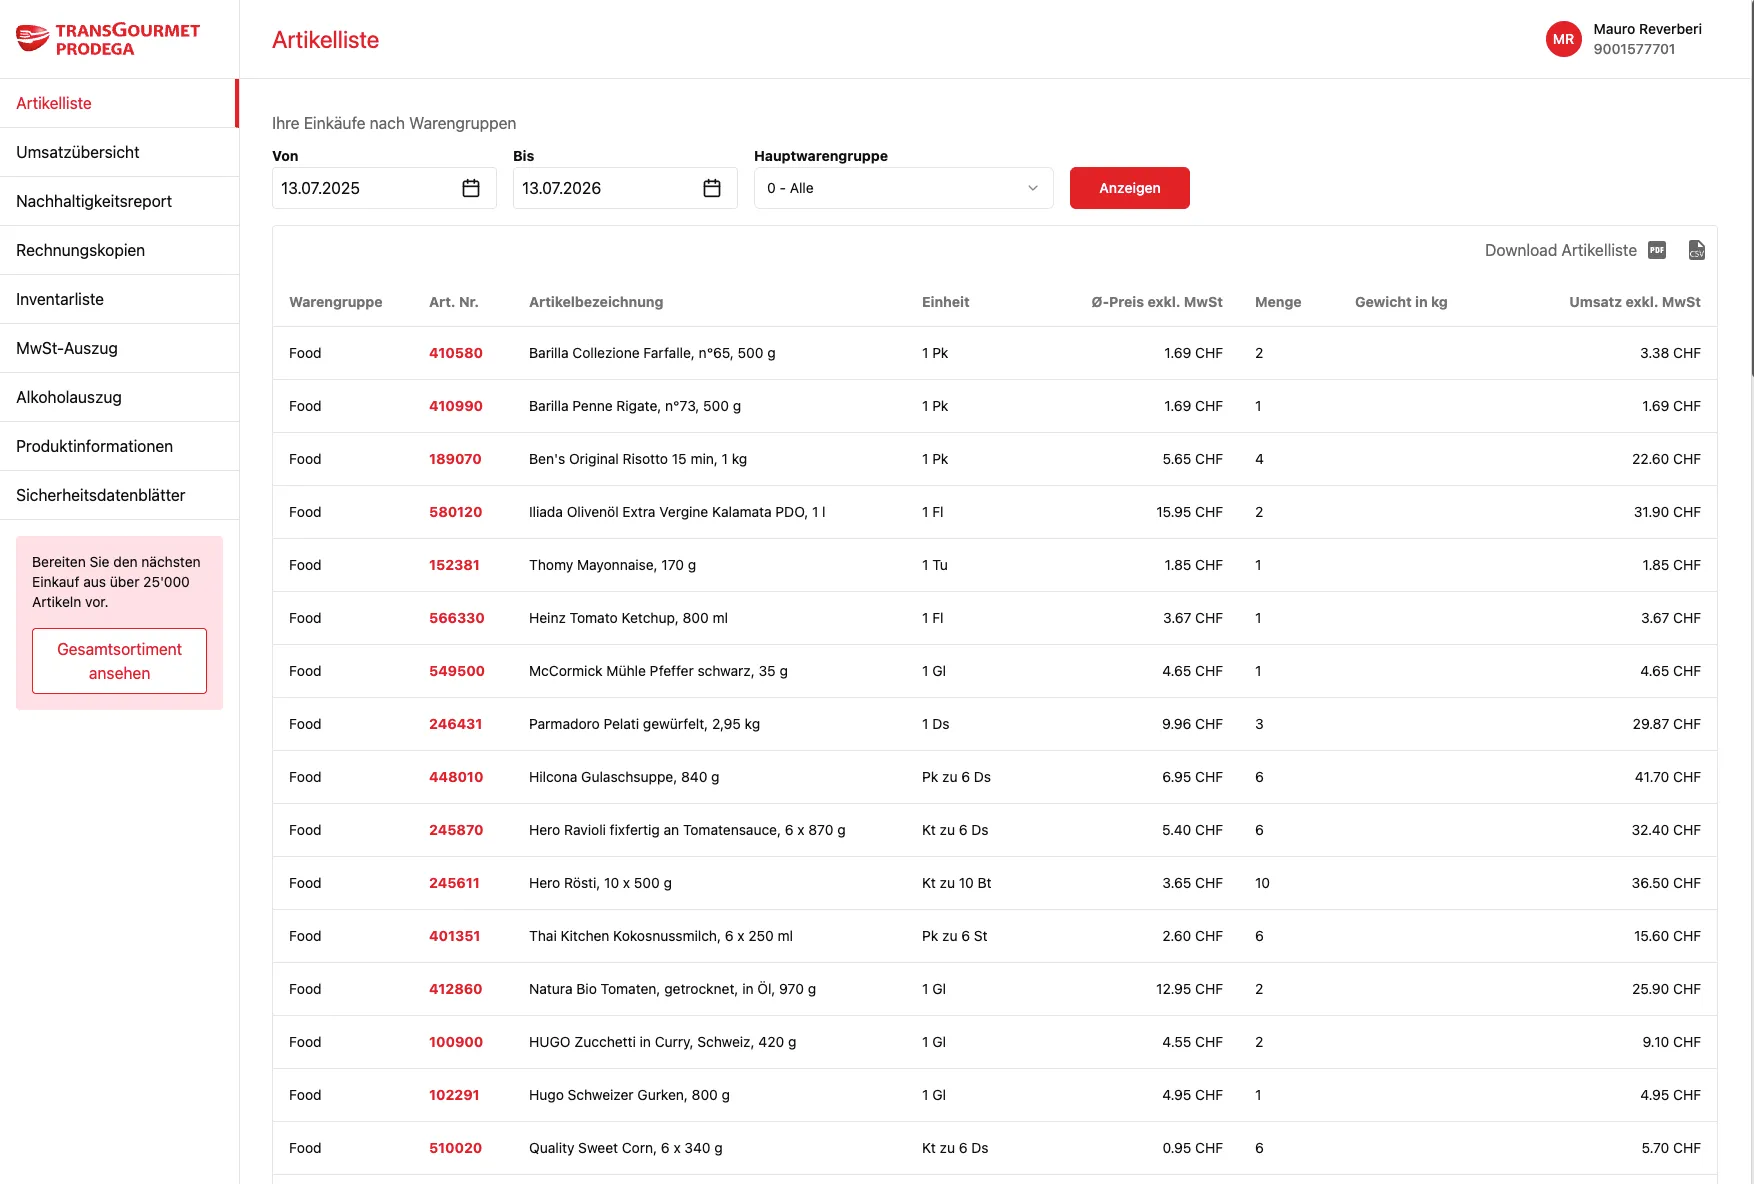Open article number 100900

tap(456, 1042)
